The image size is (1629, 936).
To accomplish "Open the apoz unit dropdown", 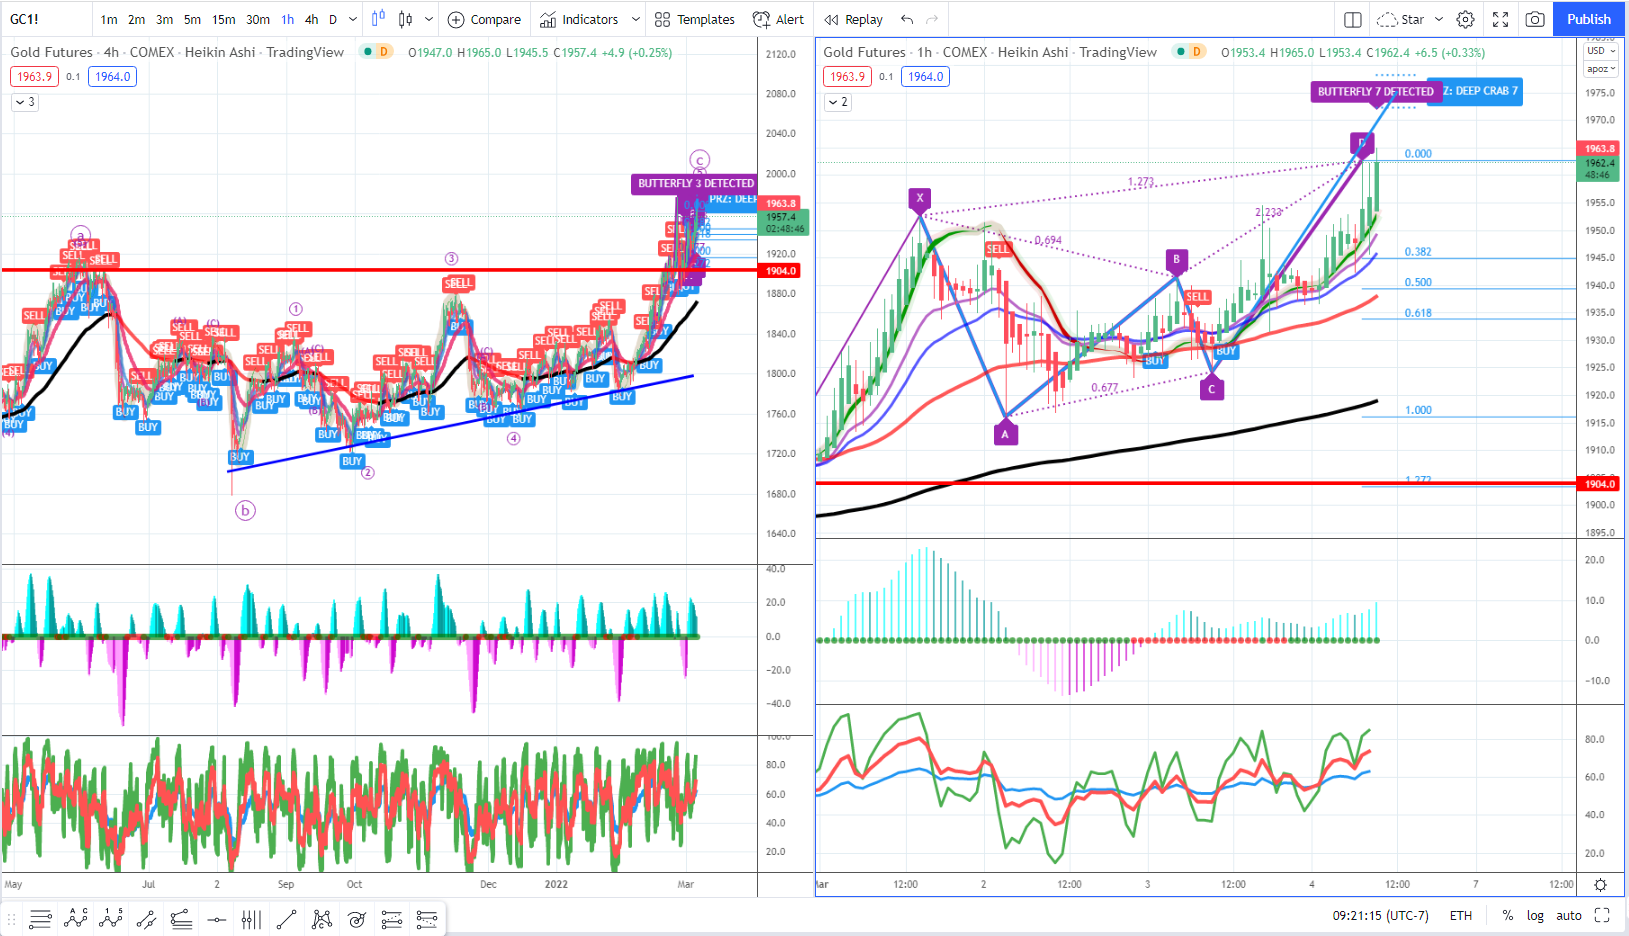I will coord(1601,69).
